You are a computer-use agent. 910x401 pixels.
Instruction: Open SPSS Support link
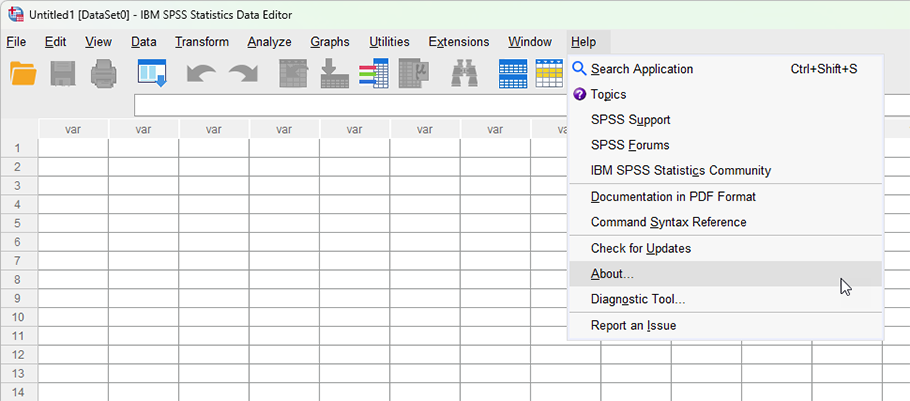click(x=725, y=120)
